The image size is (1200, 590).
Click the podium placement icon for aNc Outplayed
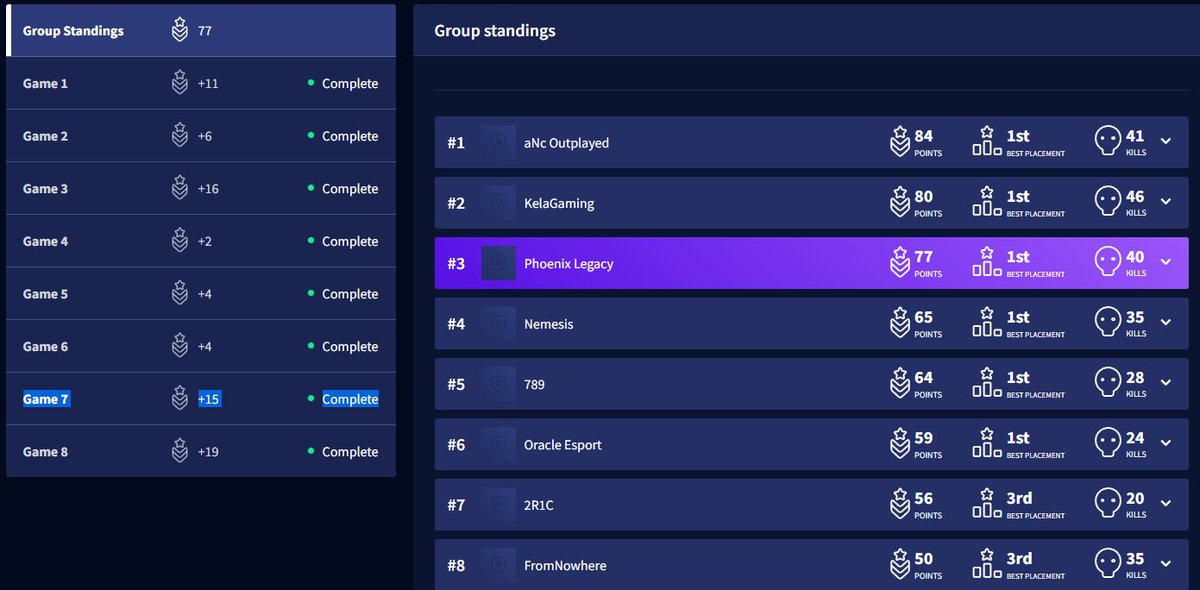(987, 141)
